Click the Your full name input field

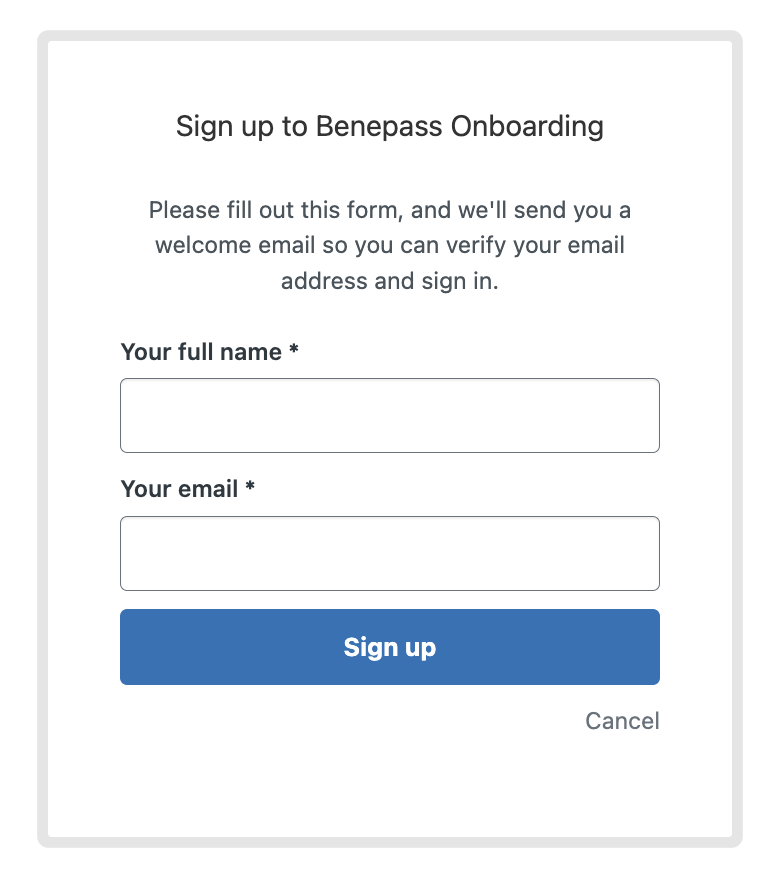[x=389, y=415]
